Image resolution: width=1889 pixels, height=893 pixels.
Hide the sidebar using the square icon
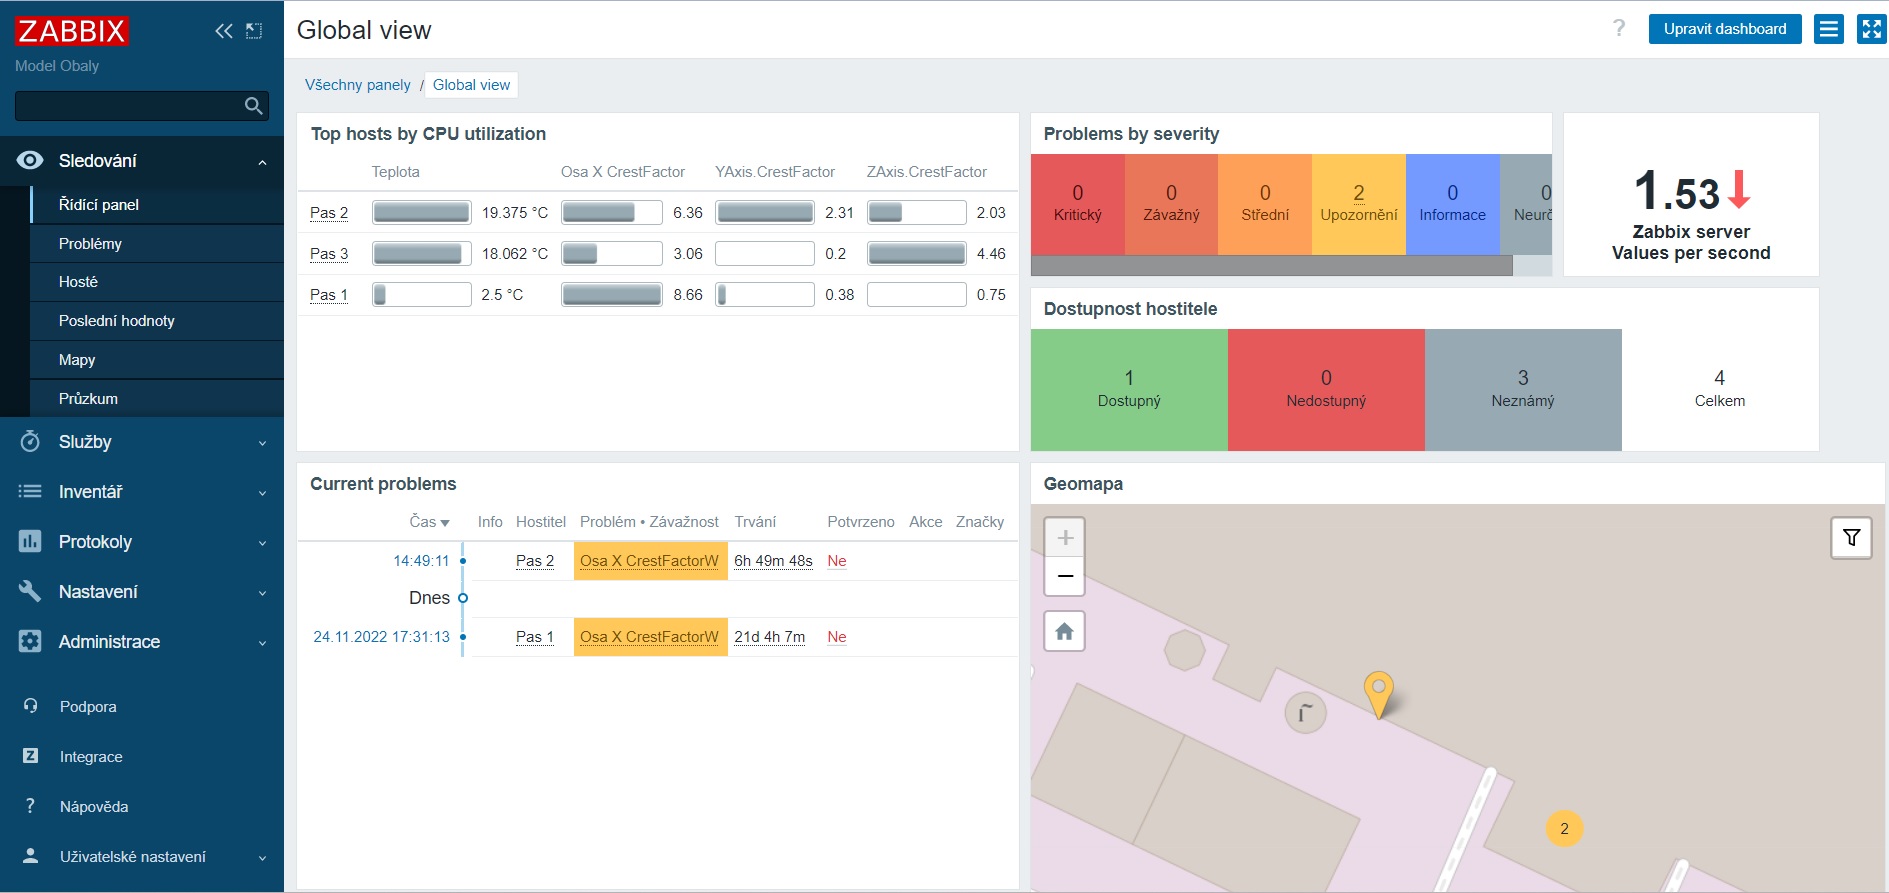point(254,31)
